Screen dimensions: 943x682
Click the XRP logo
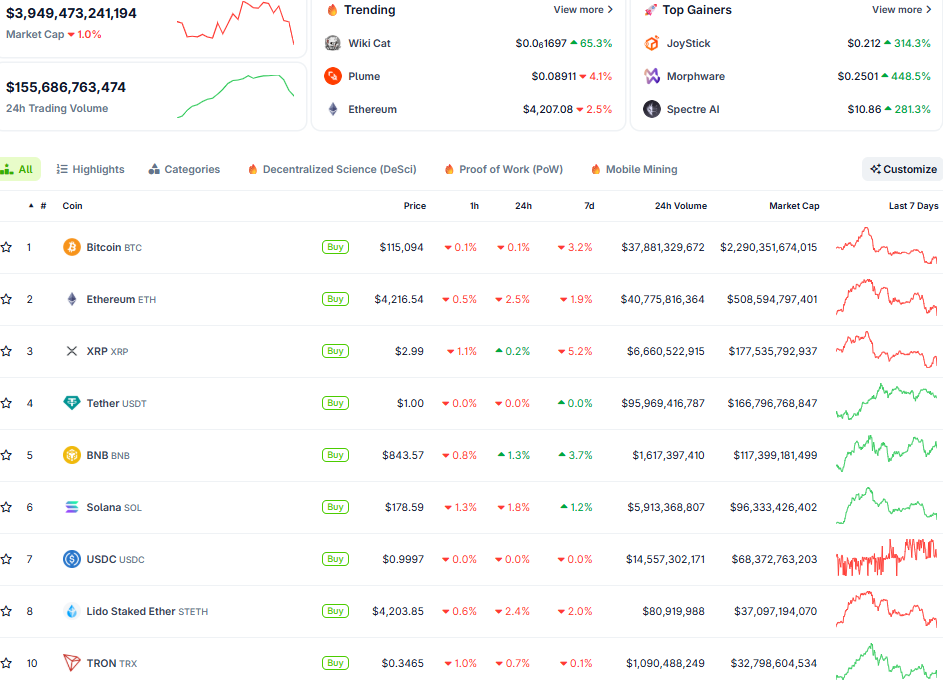pyautogui.click(x=71, y=350)
